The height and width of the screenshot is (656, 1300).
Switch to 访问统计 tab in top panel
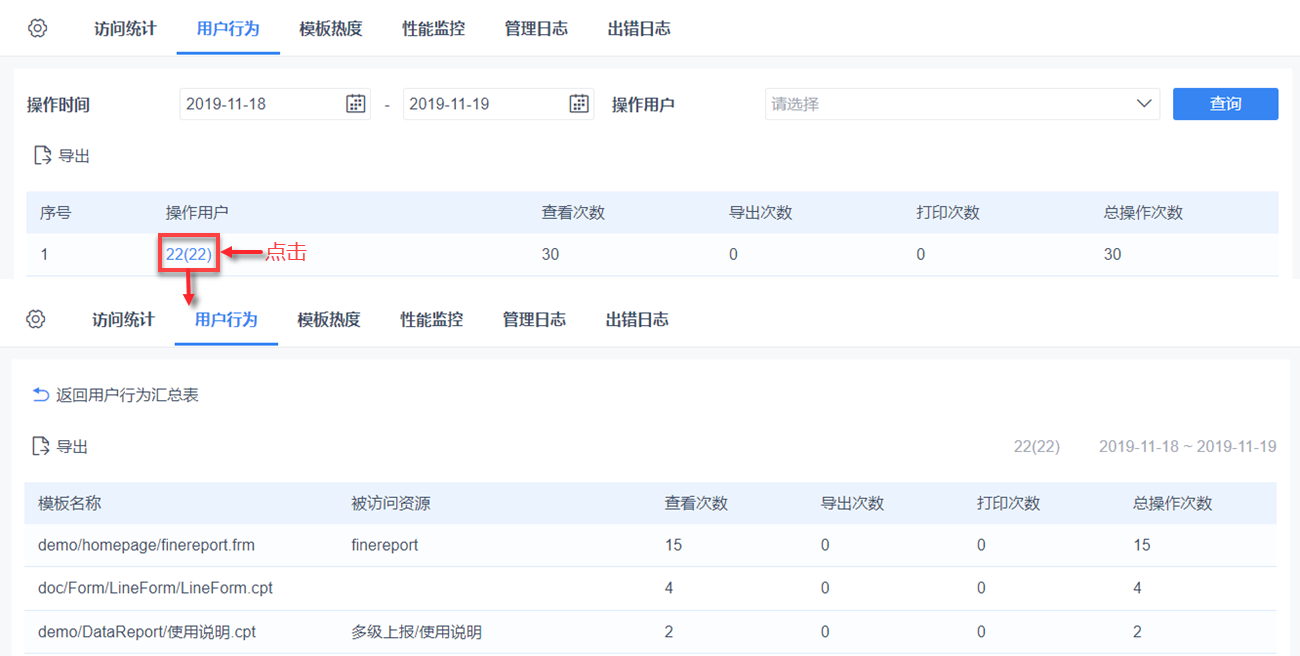pyautogui.click(x=125, y=28)
